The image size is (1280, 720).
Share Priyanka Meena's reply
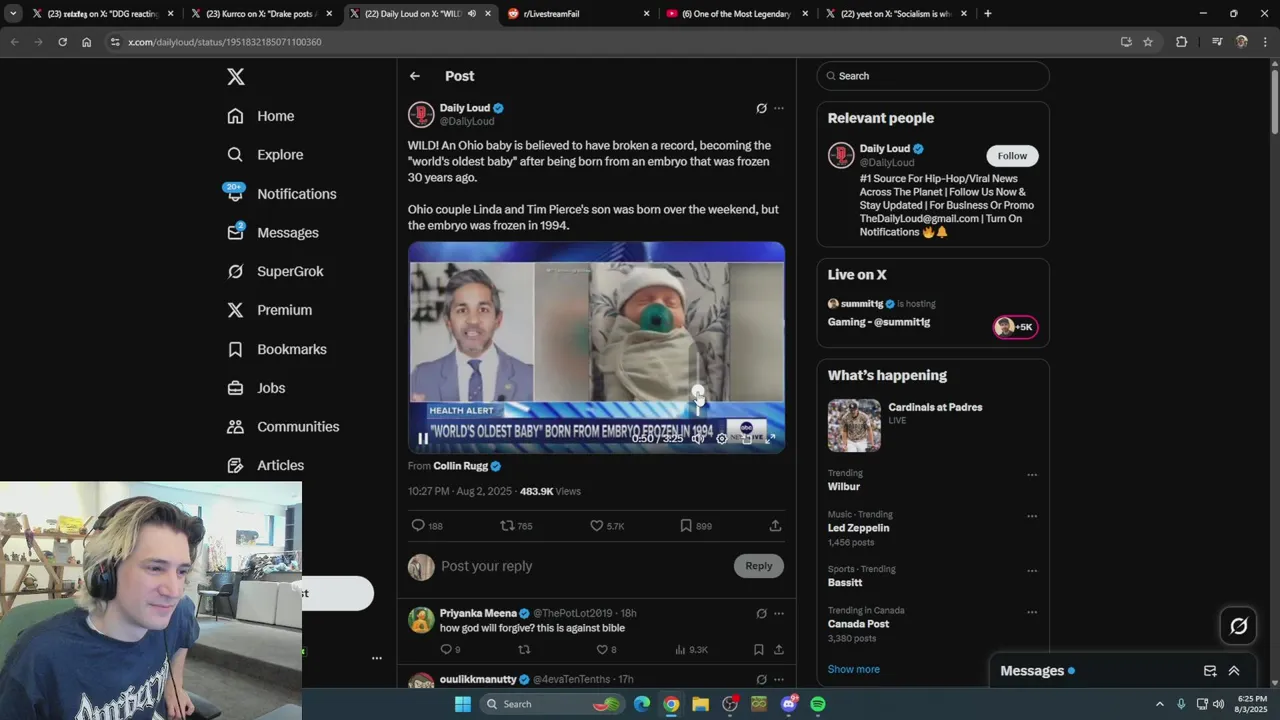pos(778,650)
